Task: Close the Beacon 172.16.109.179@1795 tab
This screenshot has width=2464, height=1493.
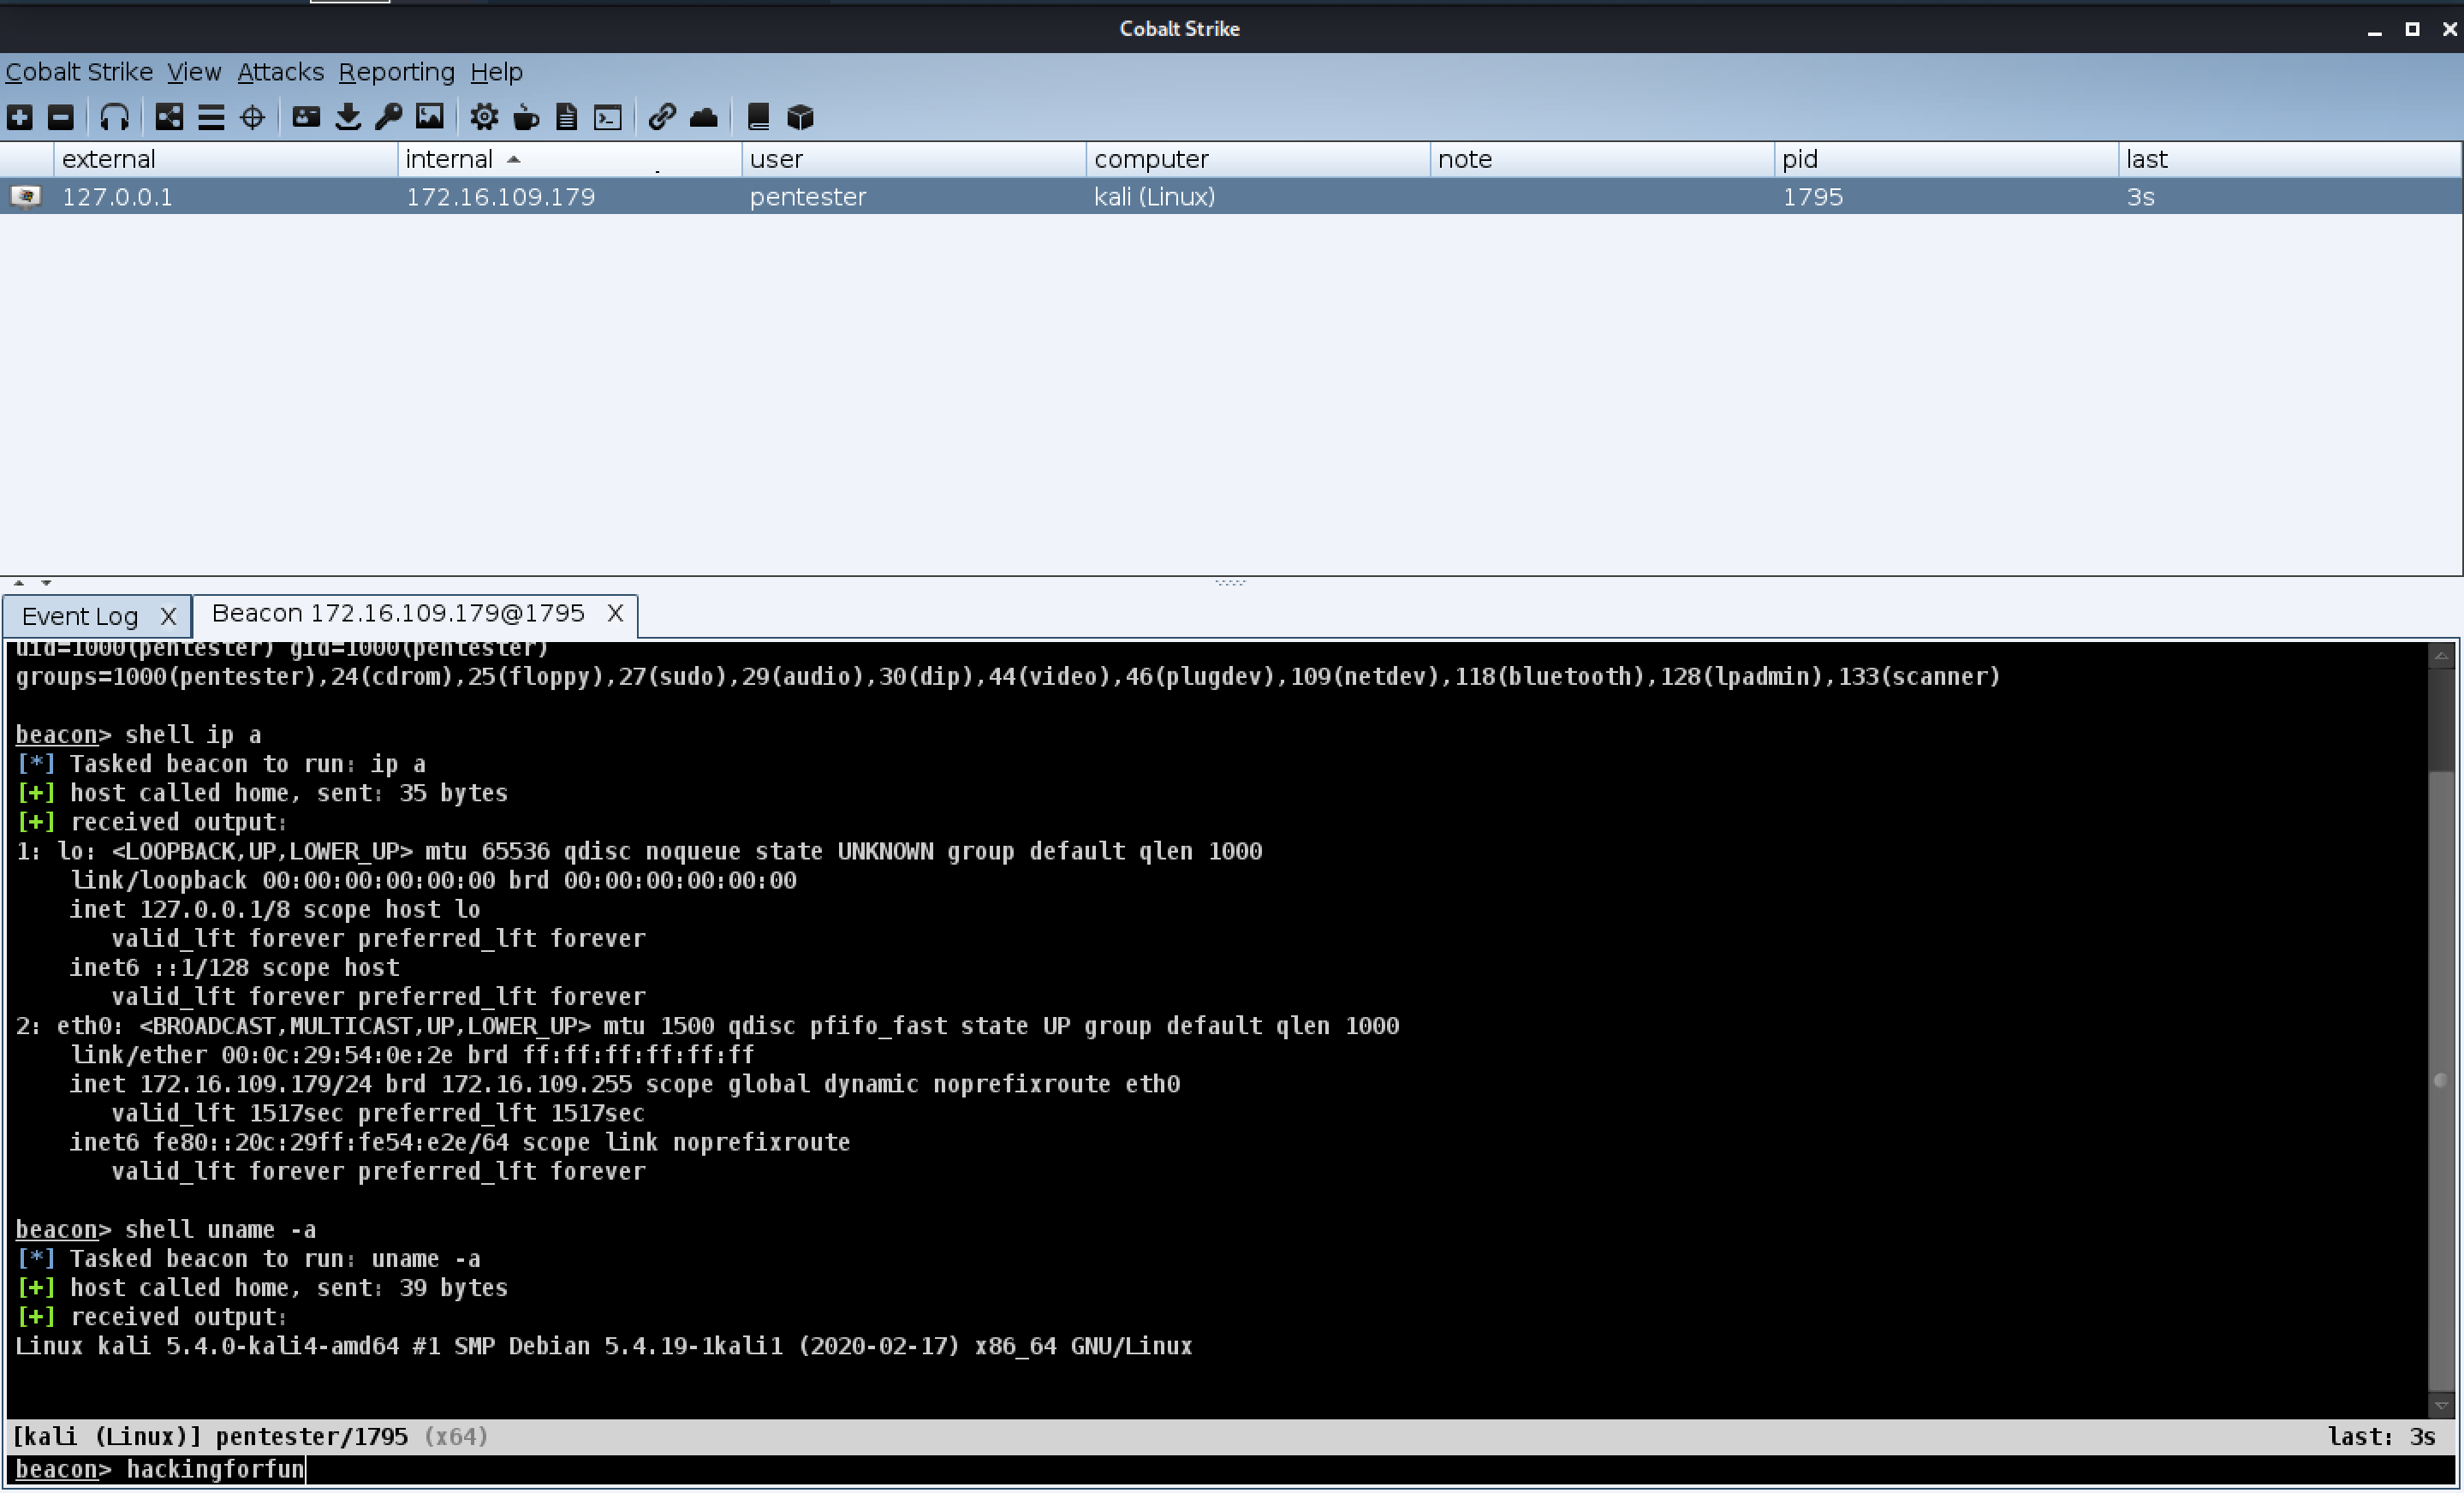Action: (x=615, y=613)
